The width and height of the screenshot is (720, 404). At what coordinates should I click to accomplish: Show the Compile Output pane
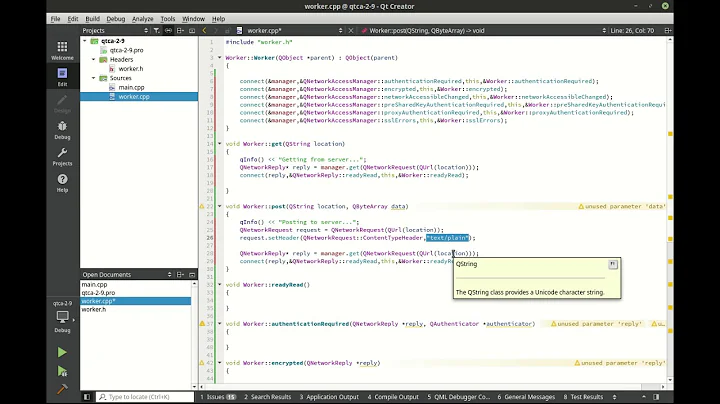[393, 397]
